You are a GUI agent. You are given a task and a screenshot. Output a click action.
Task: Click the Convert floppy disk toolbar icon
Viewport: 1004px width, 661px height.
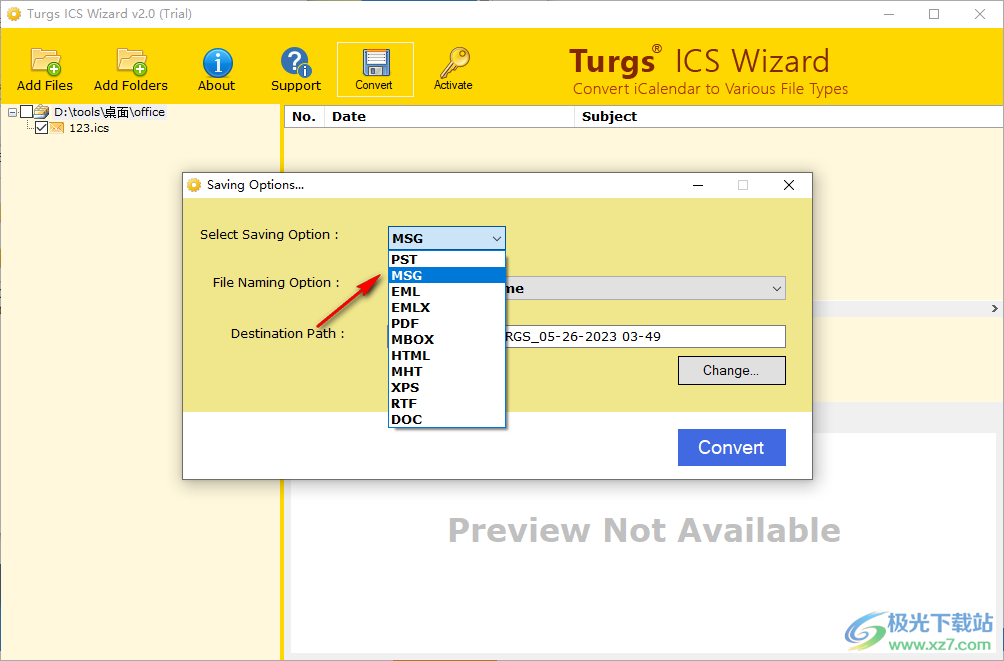tap(375, 63)
